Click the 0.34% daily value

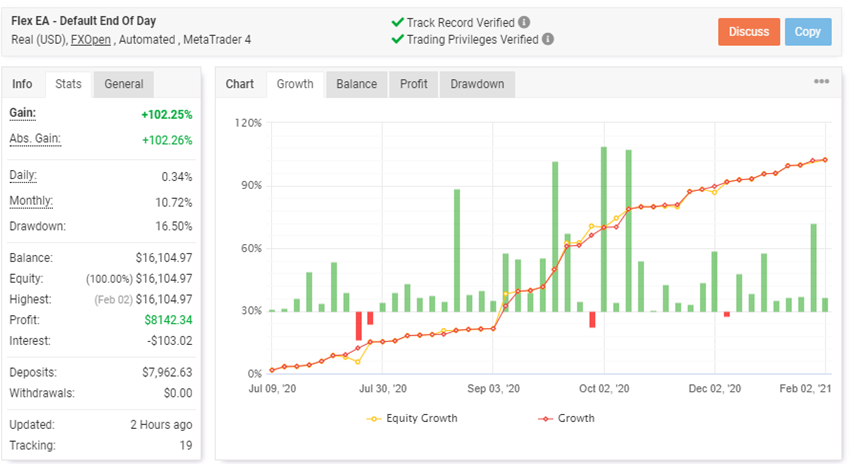(x=177, y=177)
